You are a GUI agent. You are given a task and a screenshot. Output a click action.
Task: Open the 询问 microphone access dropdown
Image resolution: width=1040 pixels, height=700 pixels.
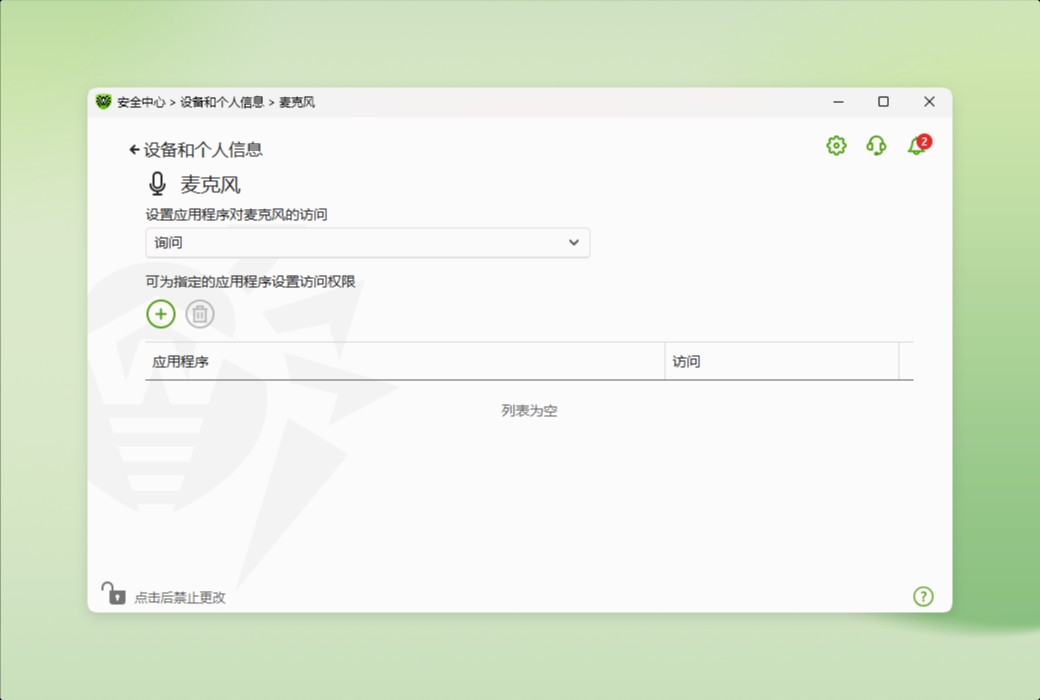coord(367,243)
